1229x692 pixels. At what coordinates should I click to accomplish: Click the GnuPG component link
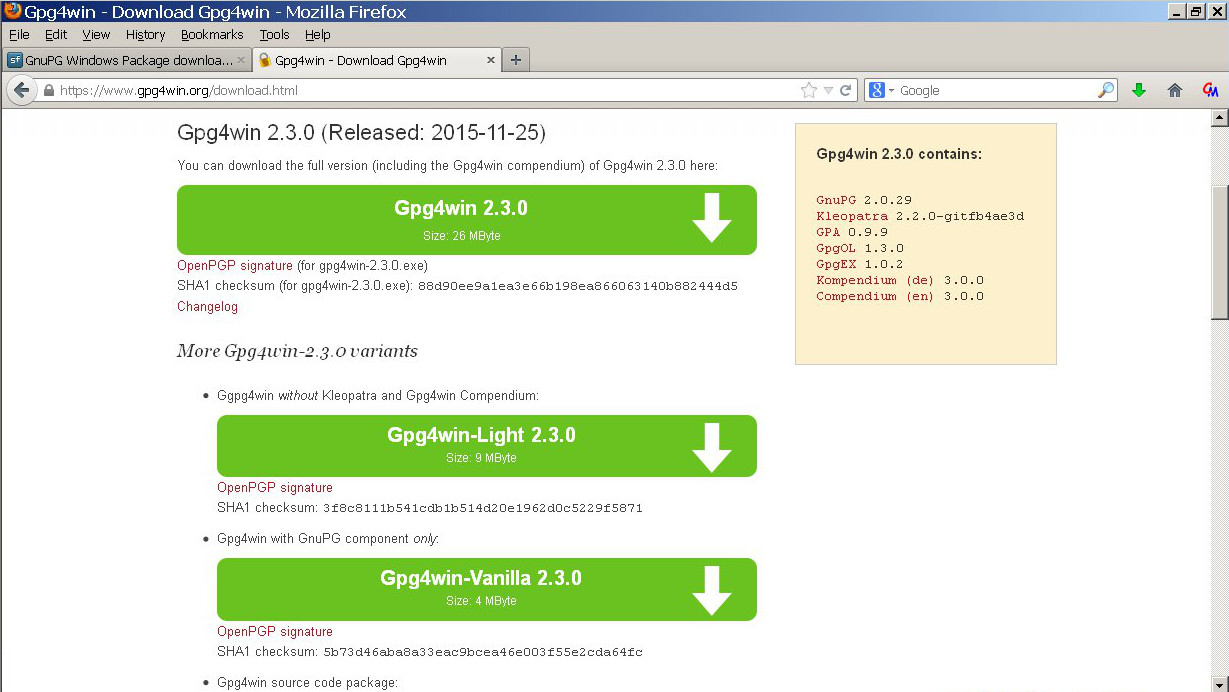836,200
